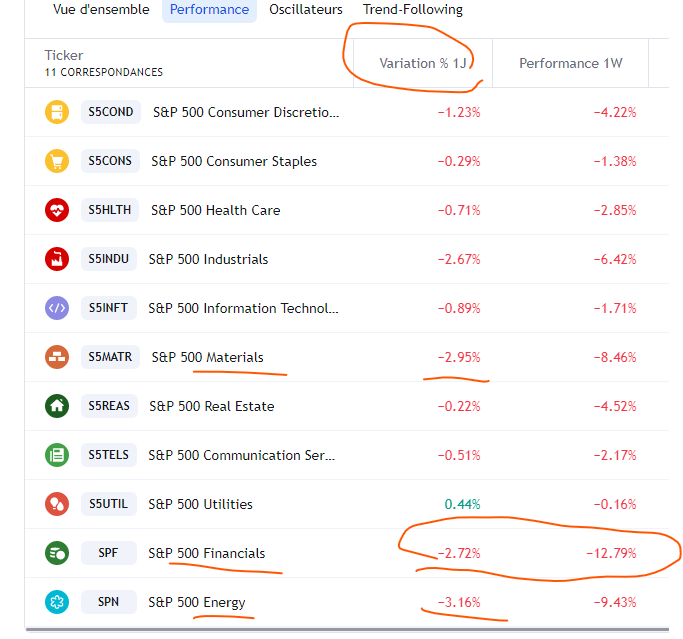Viewport: 683px width, 639px height.
Task: Open the S&P 500 Energy row
Action: point(196,602)
